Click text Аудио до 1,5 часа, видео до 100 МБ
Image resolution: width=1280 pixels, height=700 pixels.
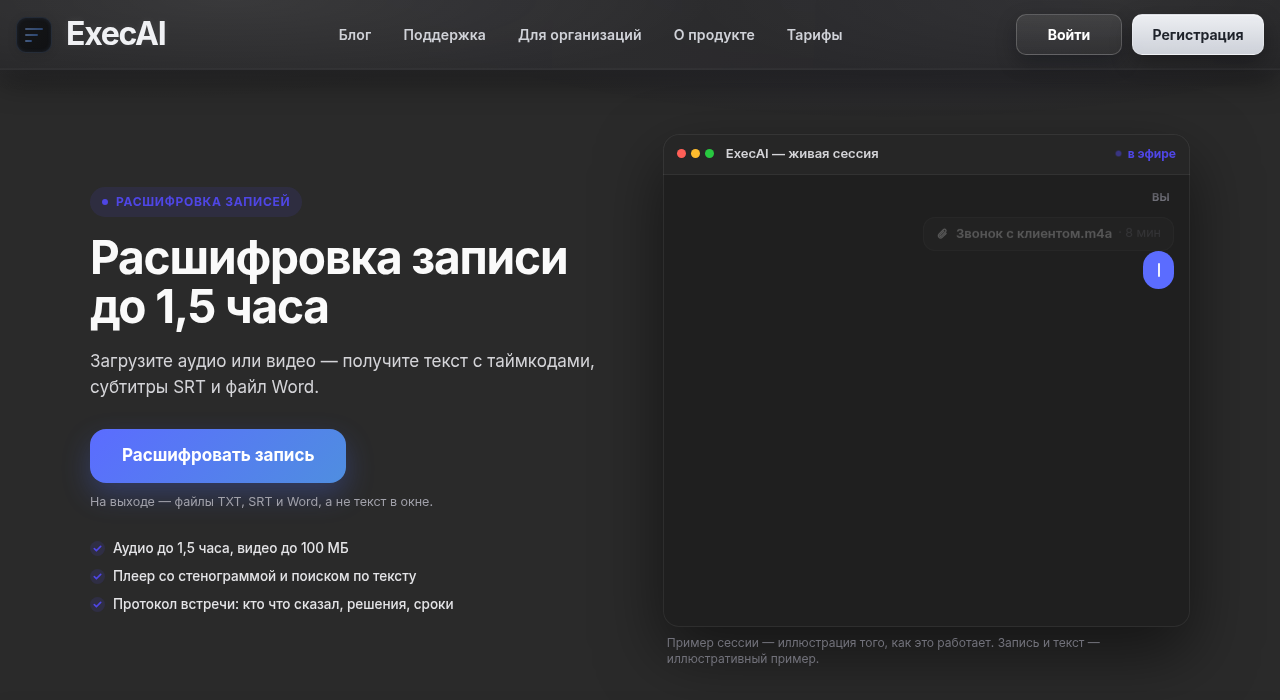[231, 548]
